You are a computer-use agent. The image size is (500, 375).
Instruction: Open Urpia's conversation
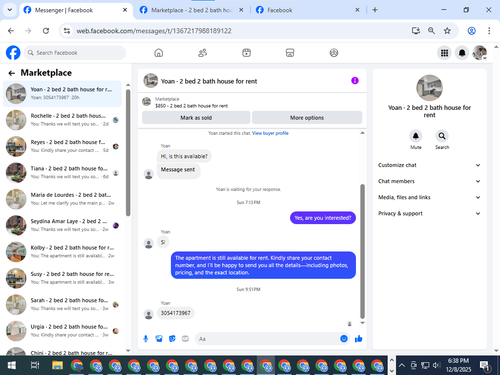coord(62,330)
